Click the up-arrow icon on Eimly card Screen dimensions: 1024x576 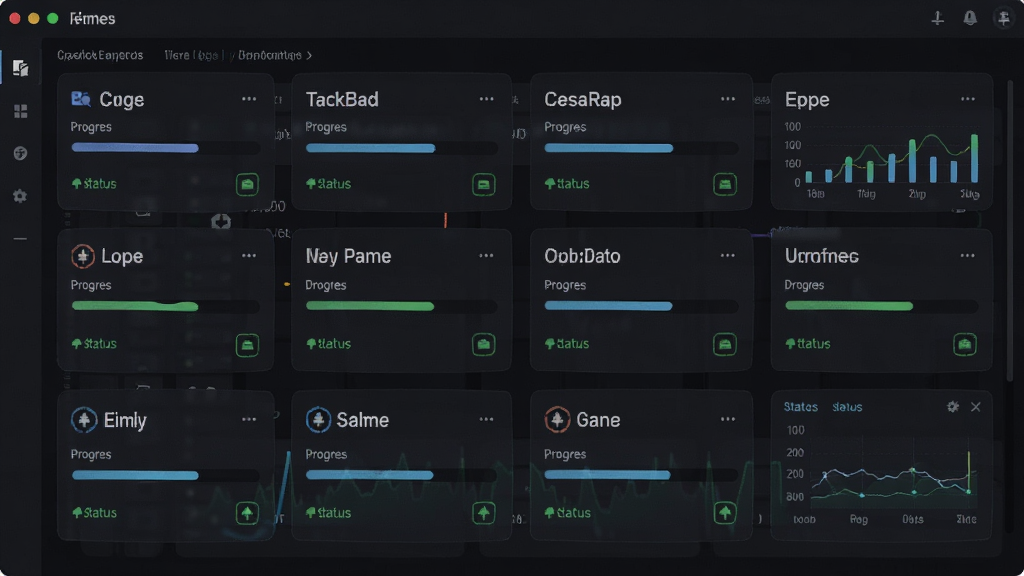tap(248, 513)
